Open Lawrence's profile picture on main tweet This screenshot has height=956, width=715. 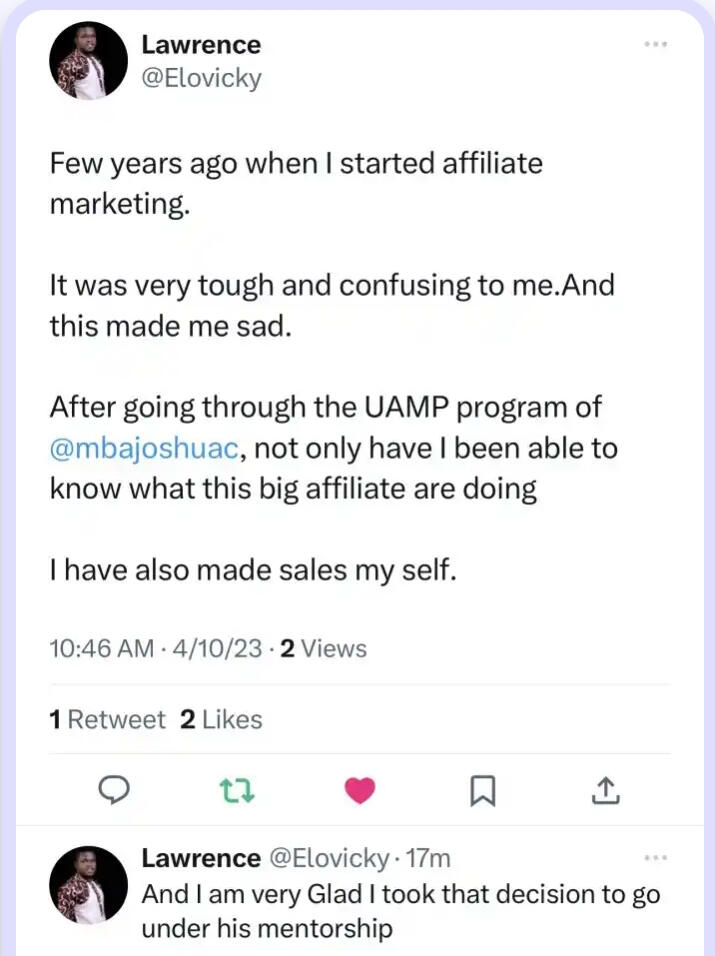[89, 61]
